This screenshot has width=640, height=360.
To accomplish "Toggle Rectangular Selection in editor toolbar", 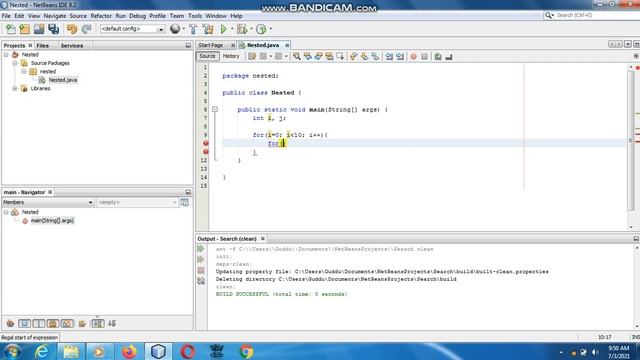I will [340, 56].
